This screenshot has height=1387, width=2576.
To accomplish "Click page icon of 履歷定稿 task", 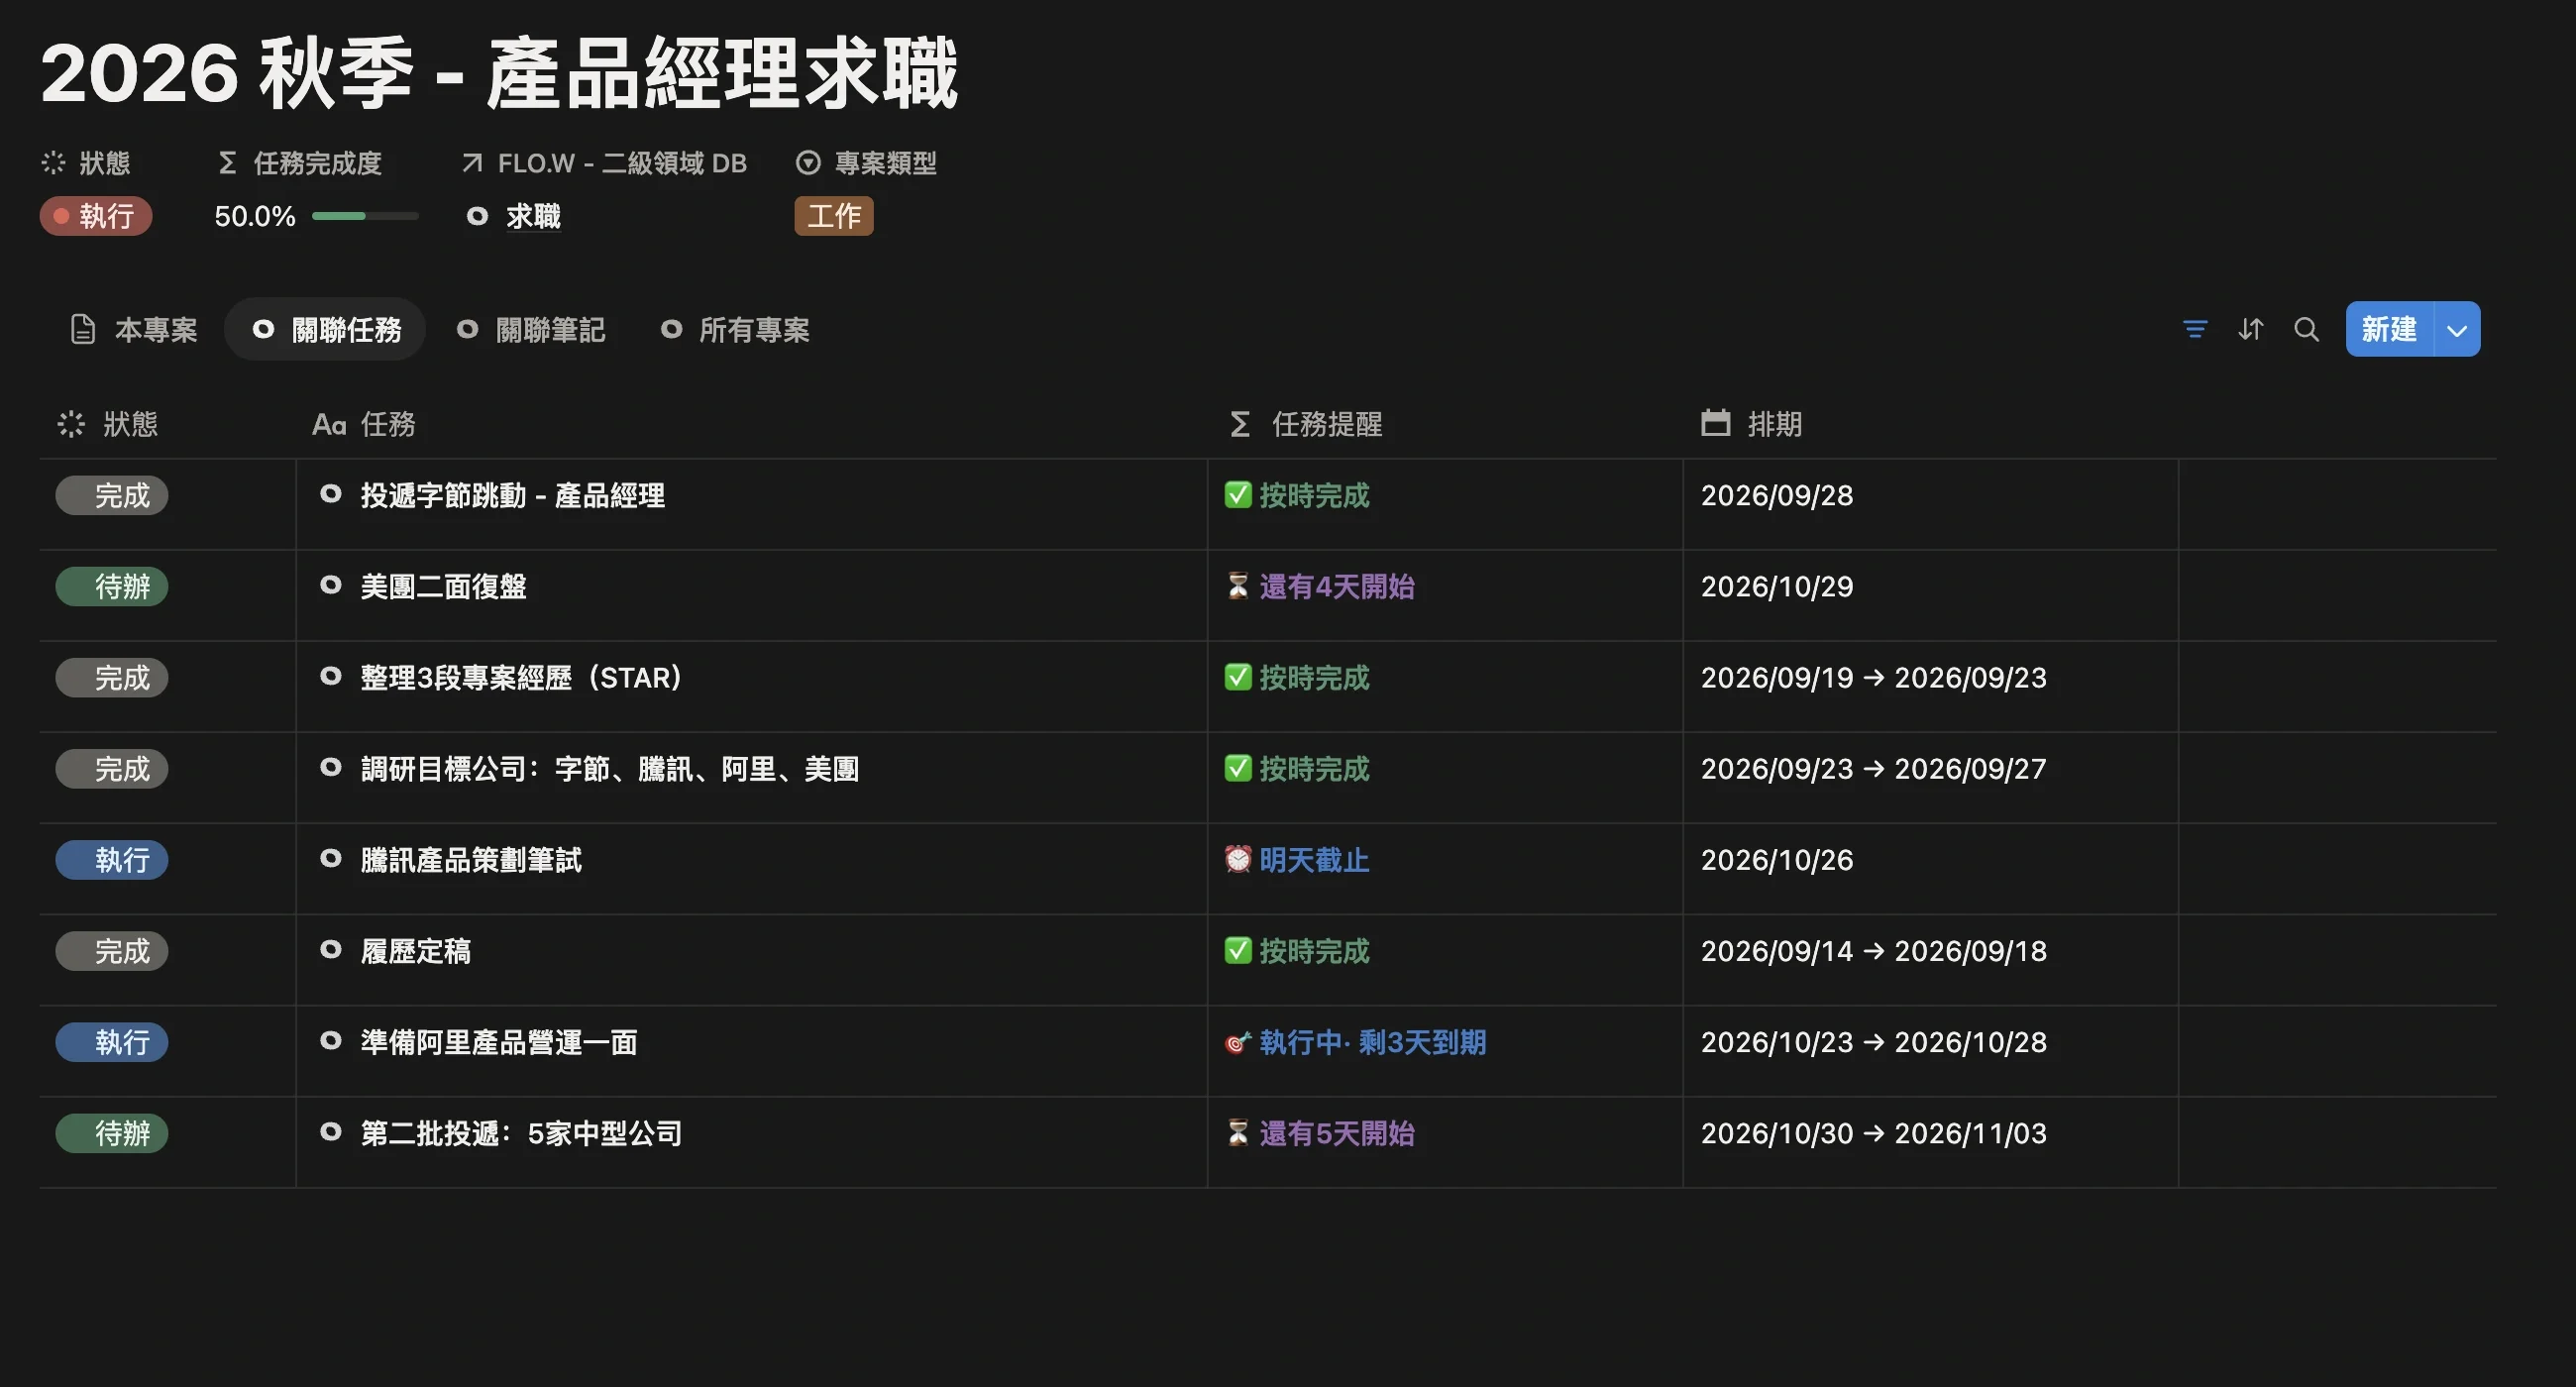I will coord(331,950).
